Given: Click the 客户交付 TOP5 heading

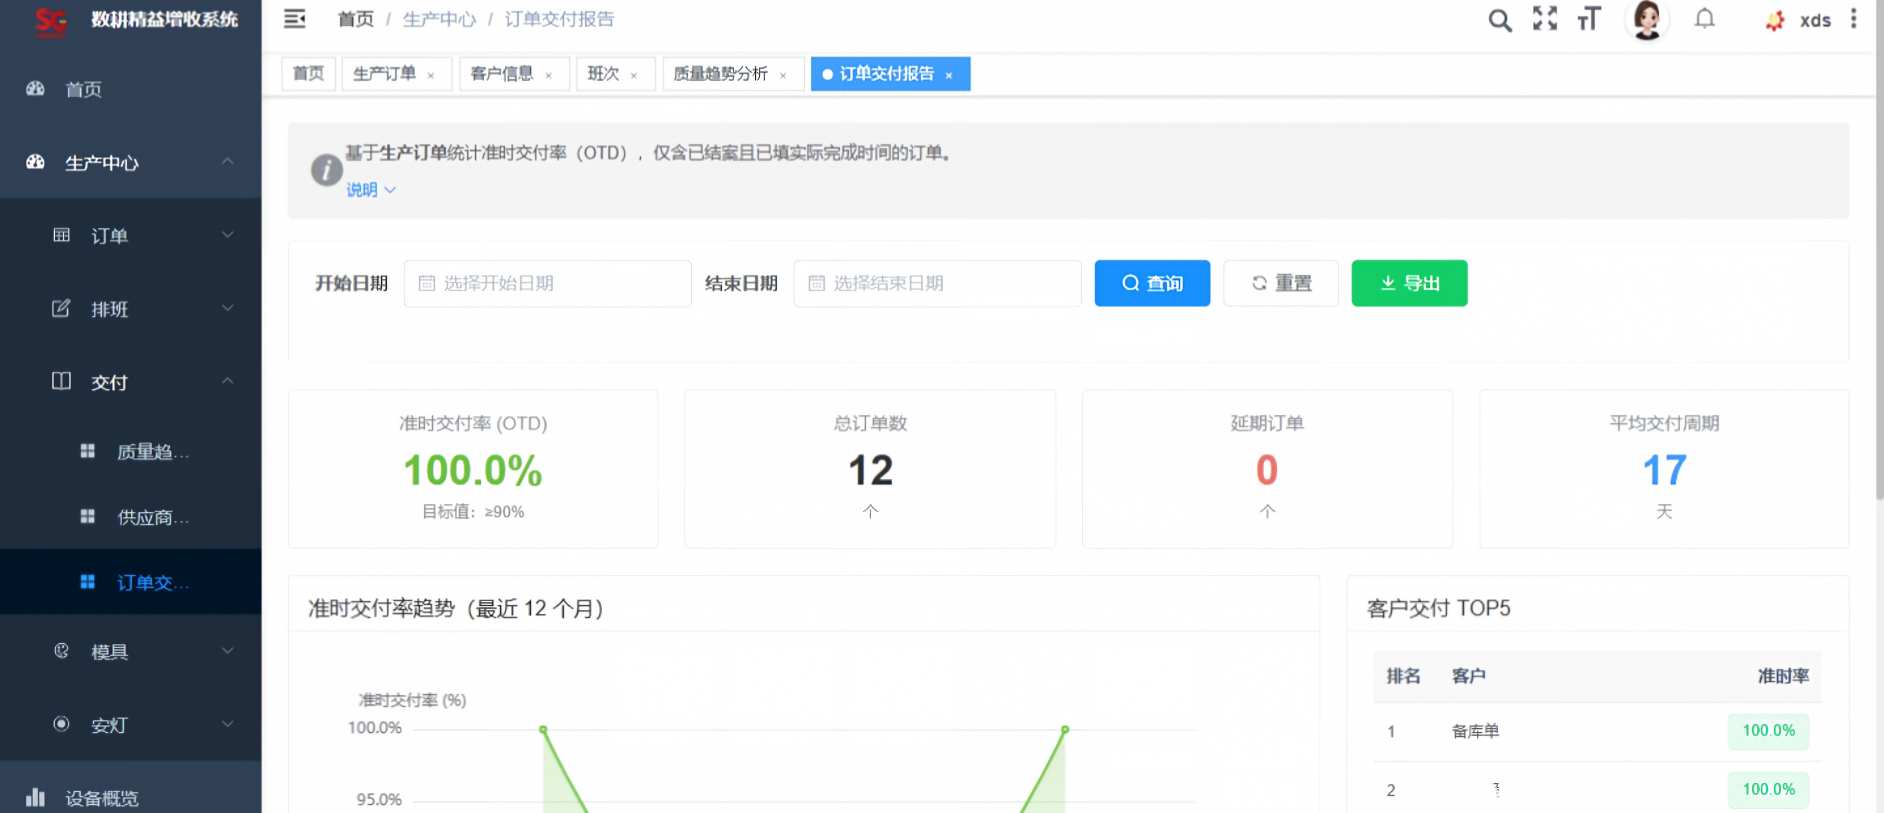Looking at the screenshot, I should pos(1438,608).
